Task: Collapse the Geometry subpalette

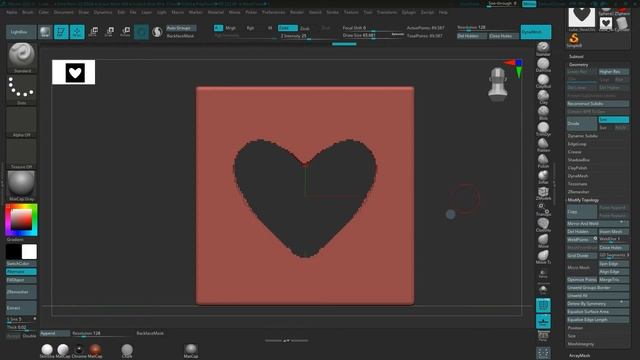Action: click(x=579, y=64)
